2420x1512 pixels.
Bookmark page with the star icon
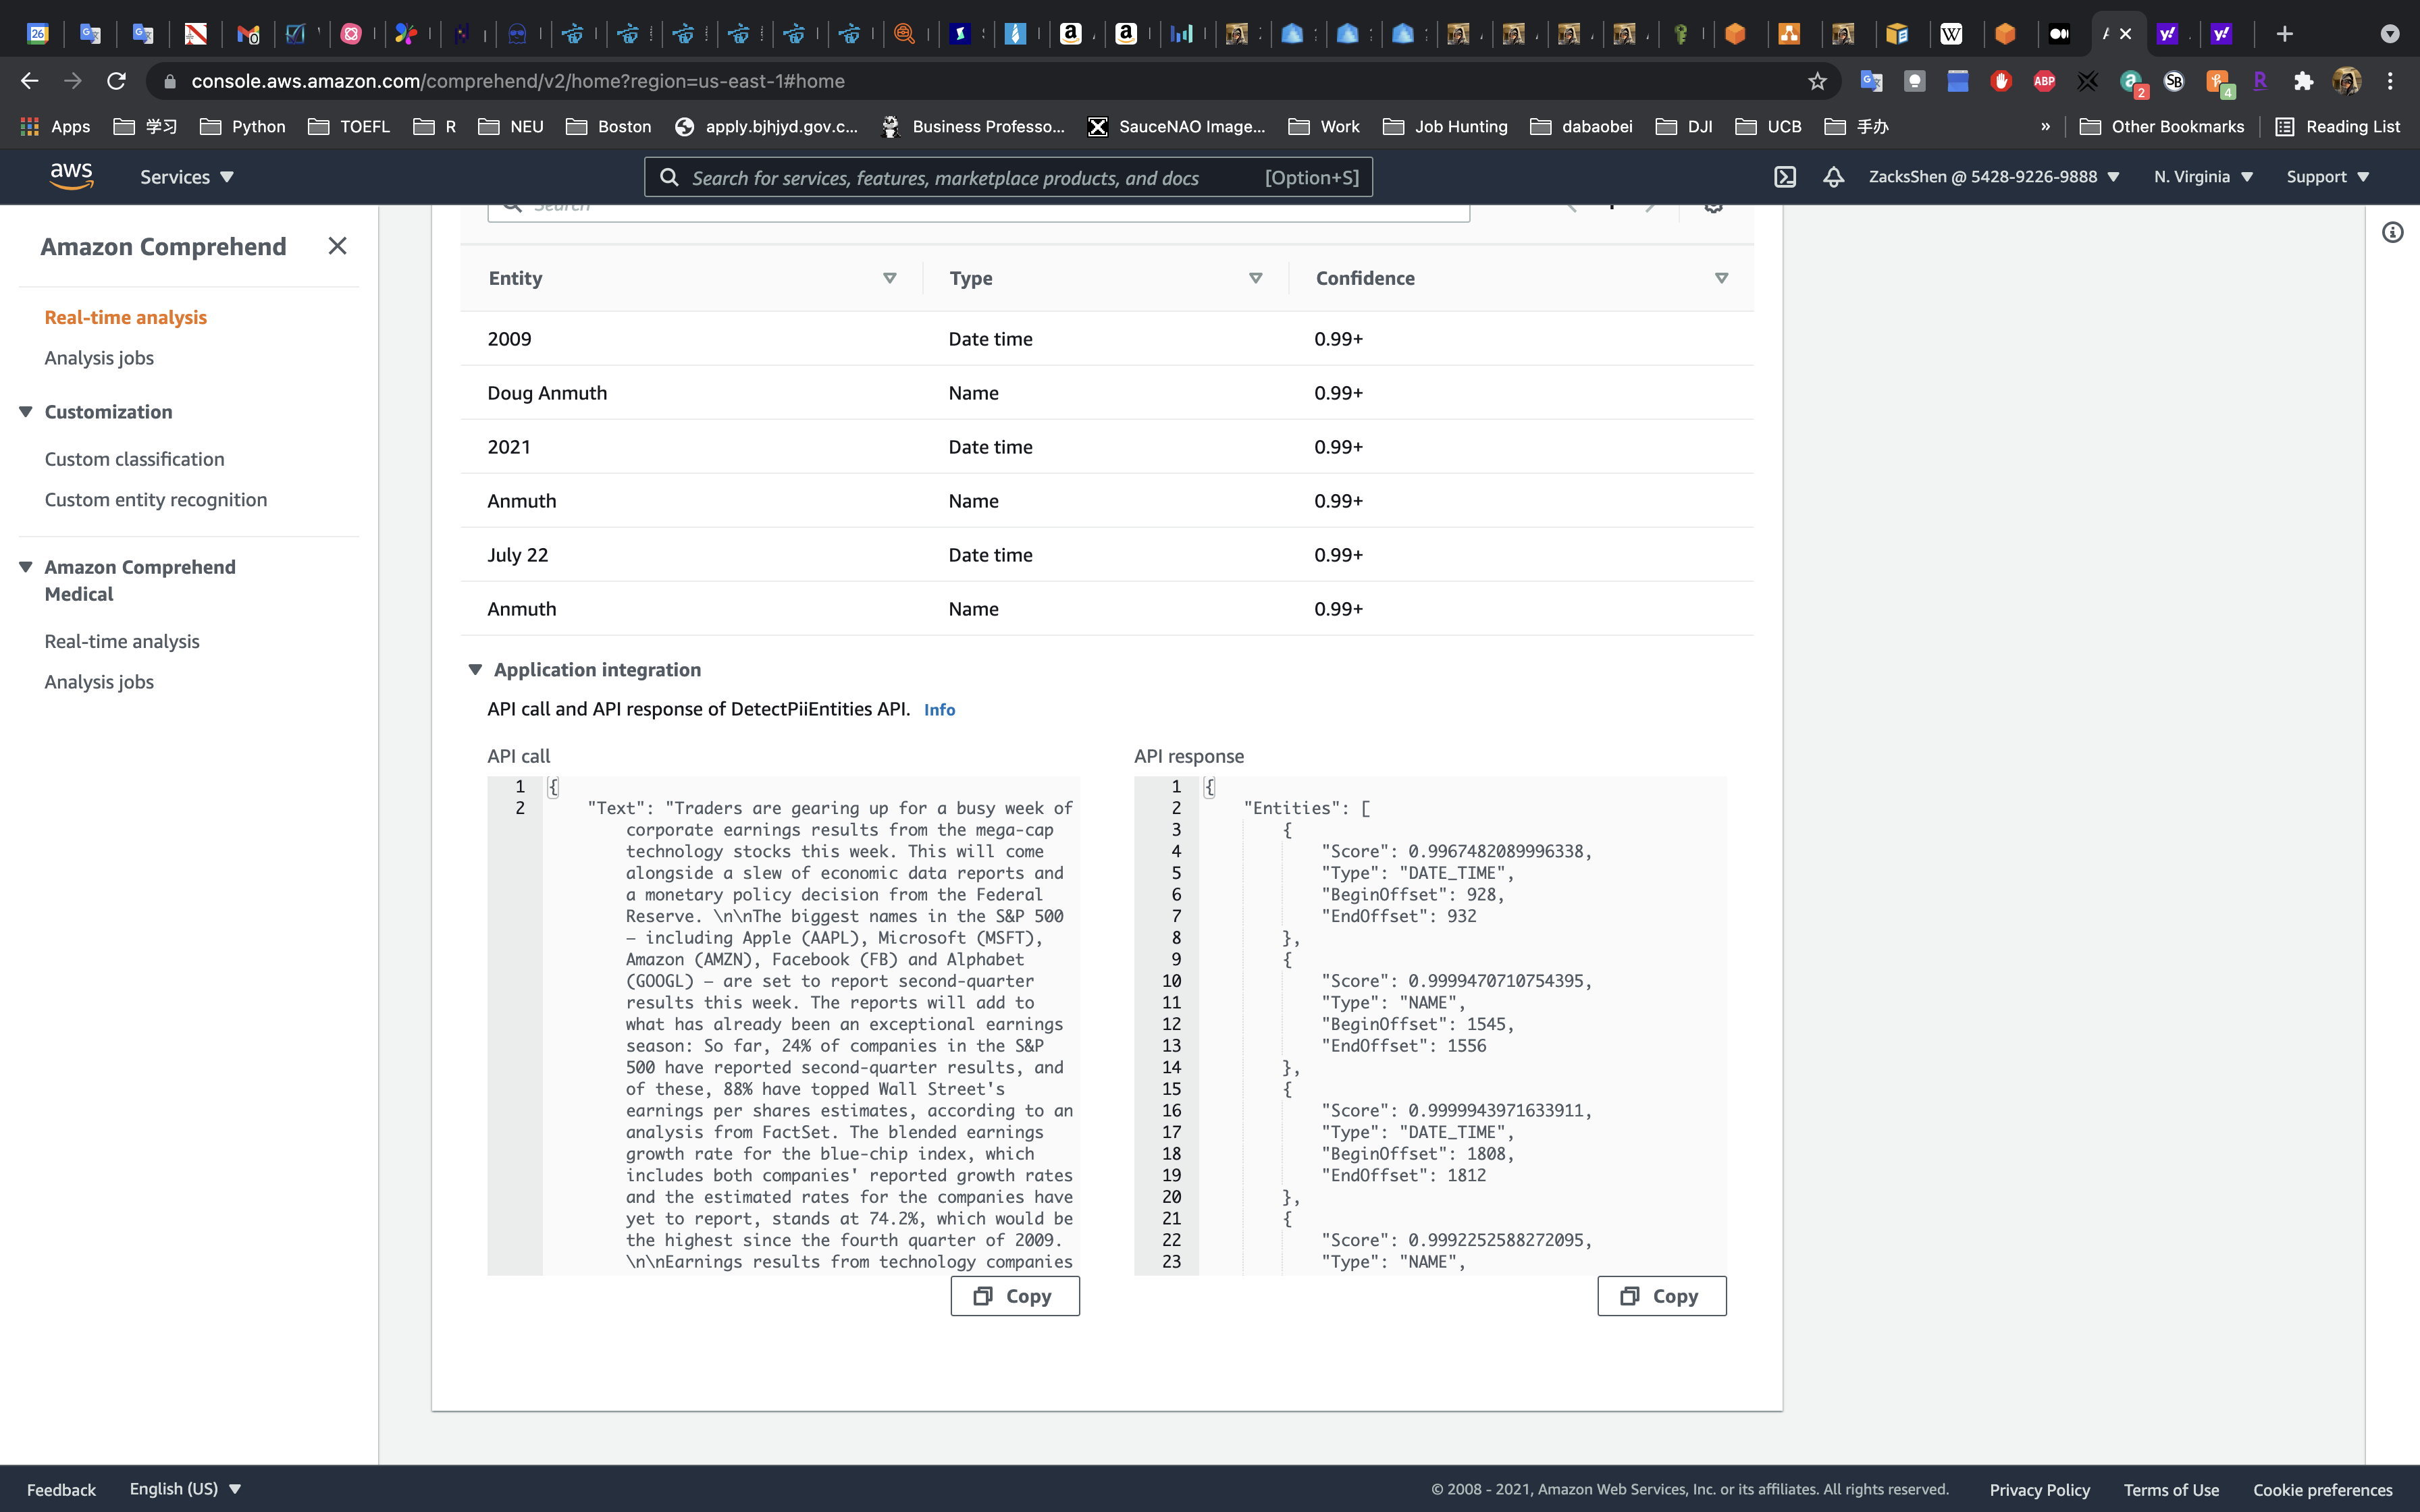(1817, 81)
